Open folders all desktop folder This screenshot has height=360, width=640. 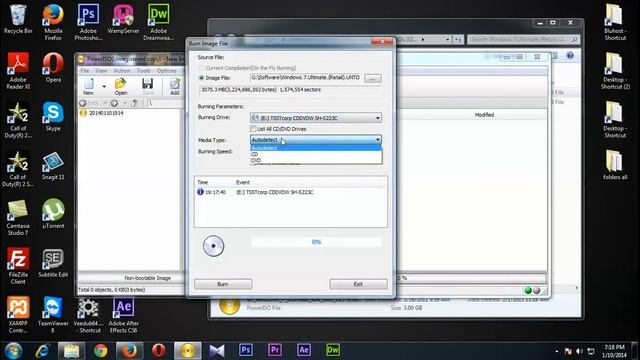click(x=615, y=165)
